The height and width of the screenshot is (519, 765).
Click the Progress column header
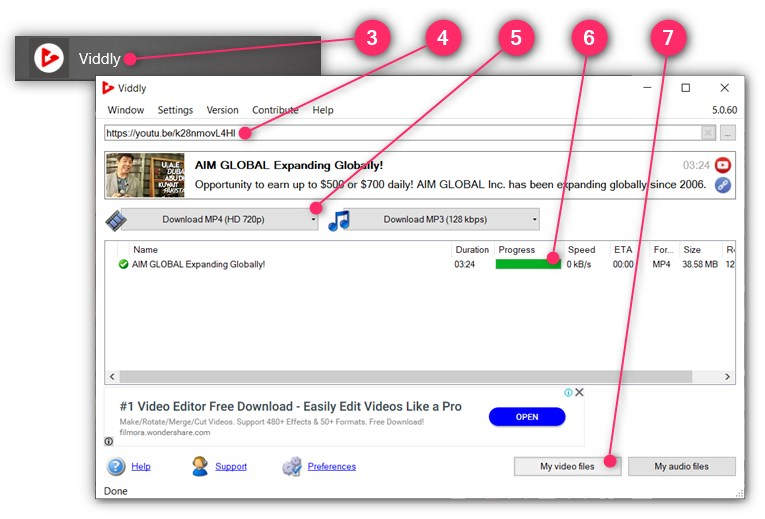[517, 250]
